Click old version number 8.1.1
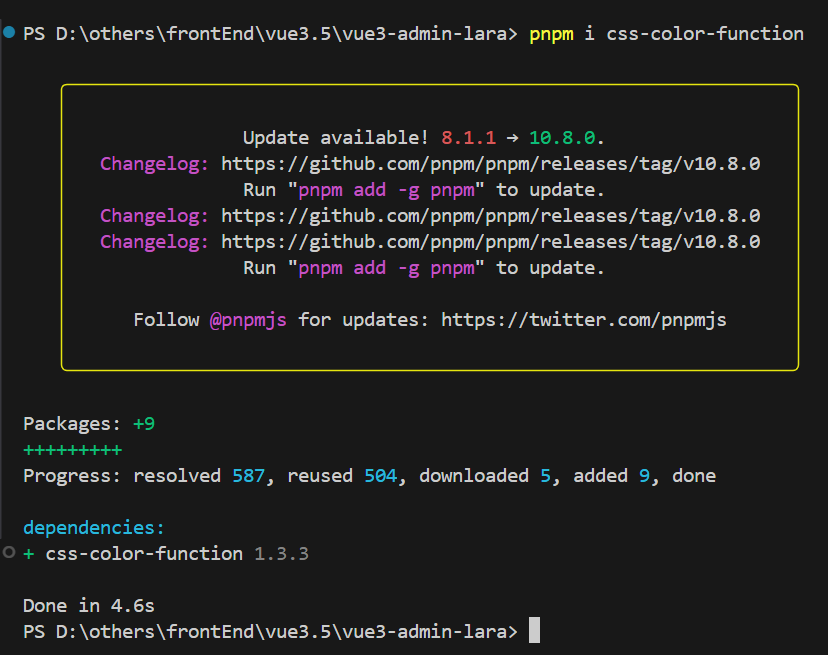 coord(469,138)
